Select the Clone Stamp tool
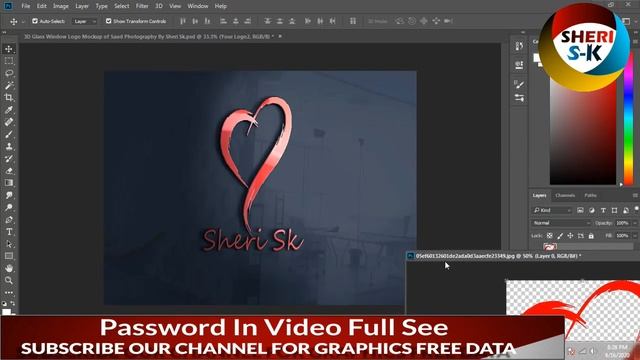The image size is (640, 360). click(9, 147)
